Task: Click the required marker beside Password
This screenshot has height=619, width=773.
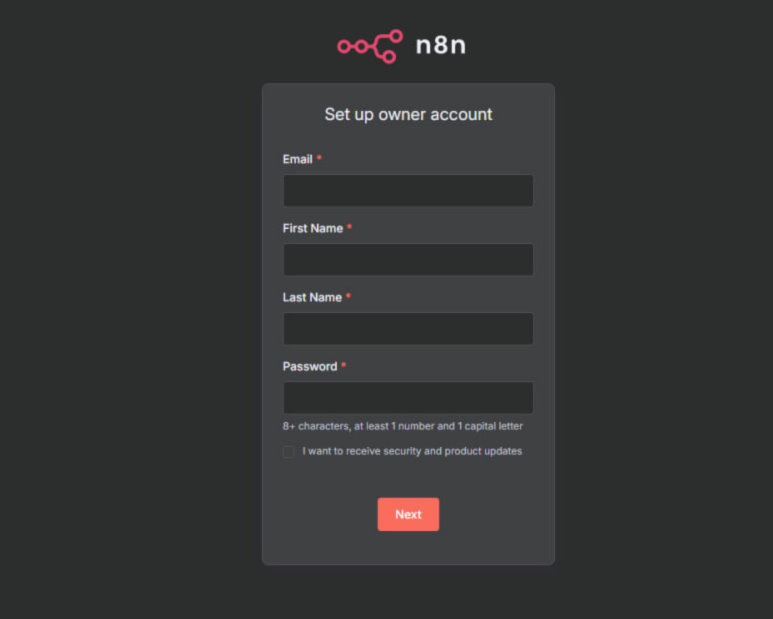Action: [x=344, y=365]
